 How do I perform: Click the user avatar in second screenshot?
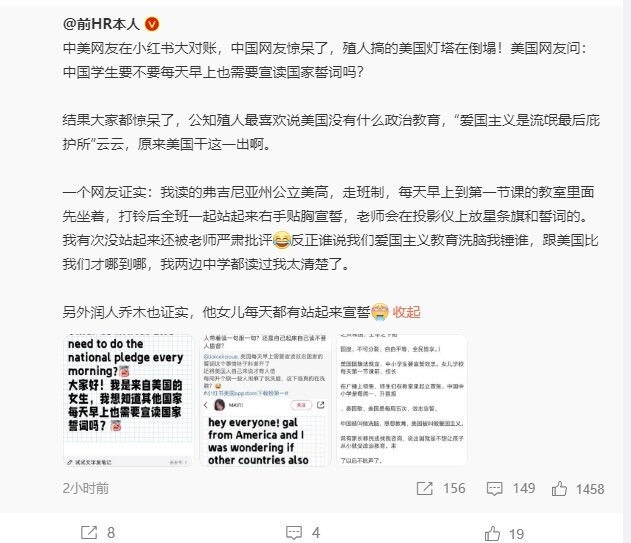[x=219, y=405]
